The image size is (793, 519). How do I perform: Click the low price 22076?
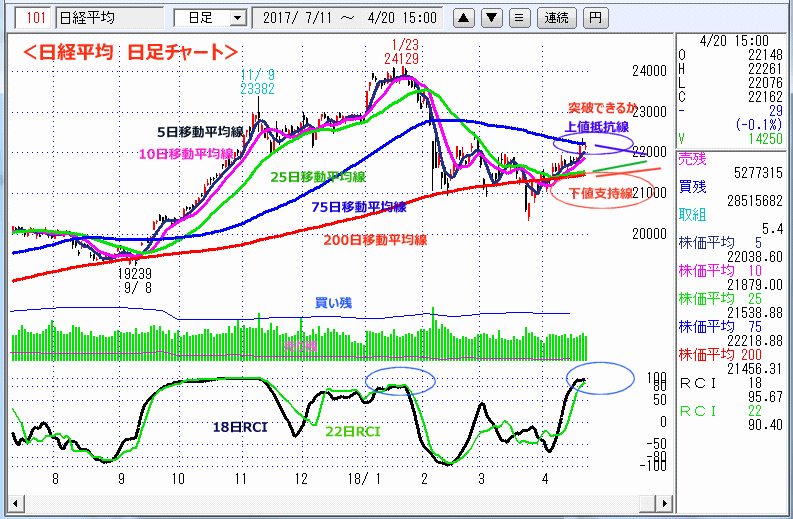click(765, 82)
